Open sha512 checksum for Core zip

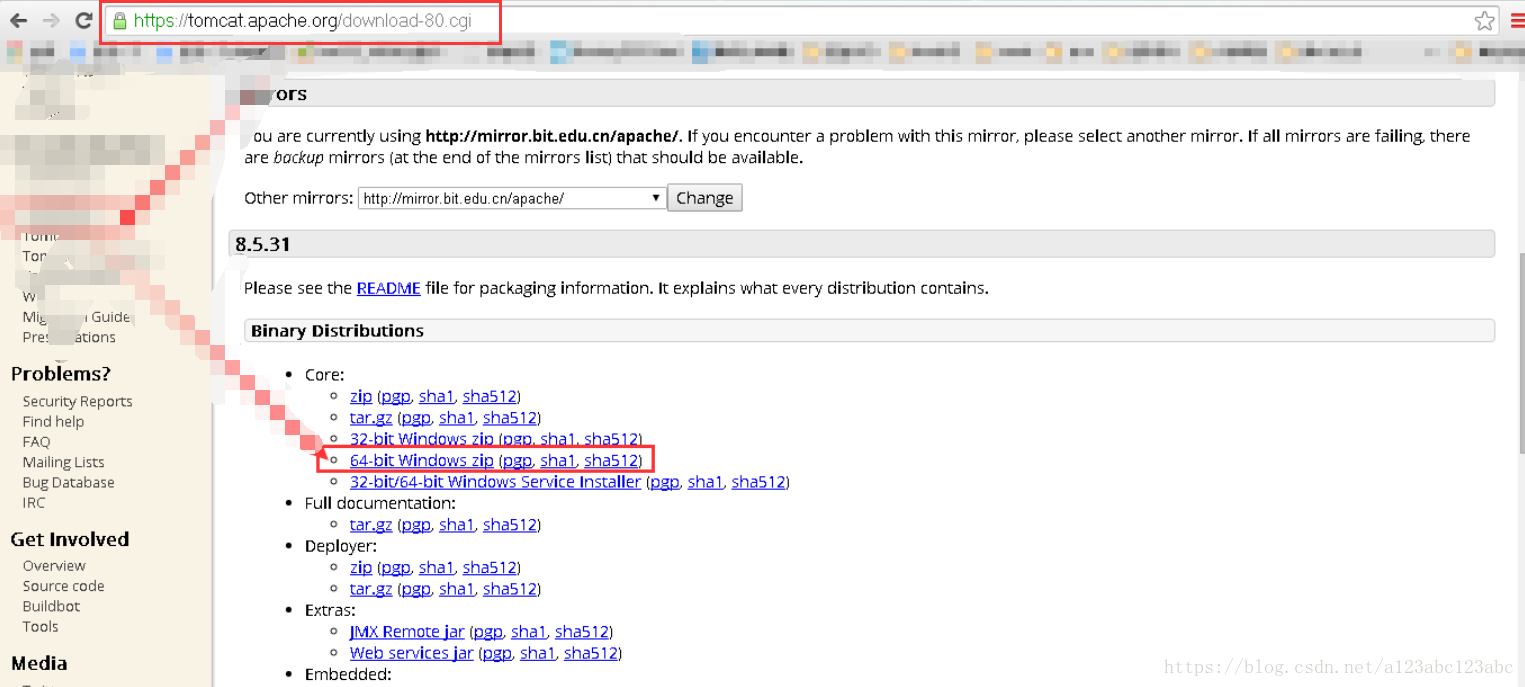point(489,396)
